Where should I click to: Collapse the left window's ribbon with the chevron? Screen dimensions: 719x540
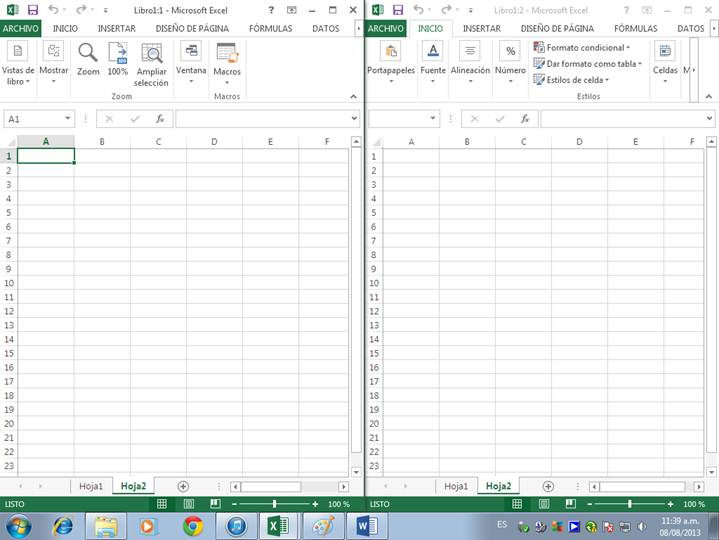point(353,97)
